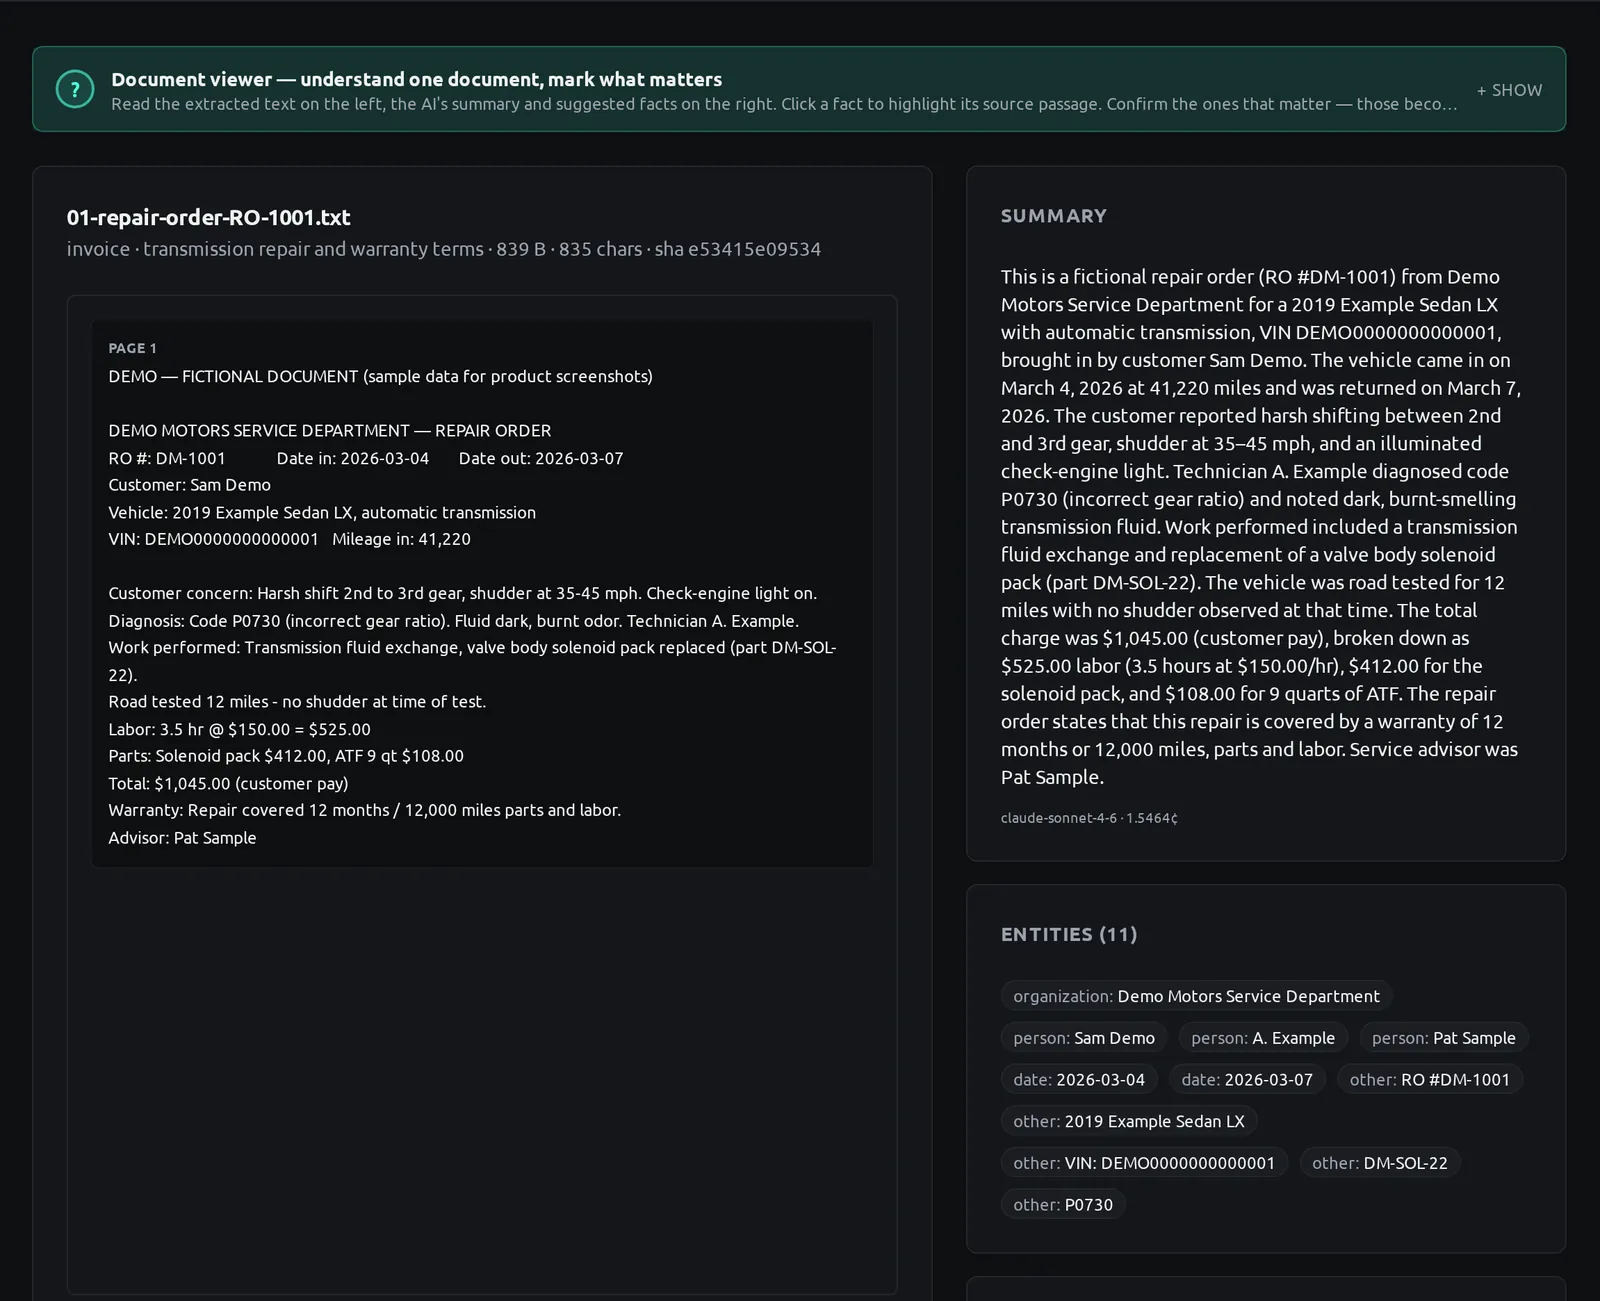Click the 'Date out: 2026-03-07' text

(541, 458)
